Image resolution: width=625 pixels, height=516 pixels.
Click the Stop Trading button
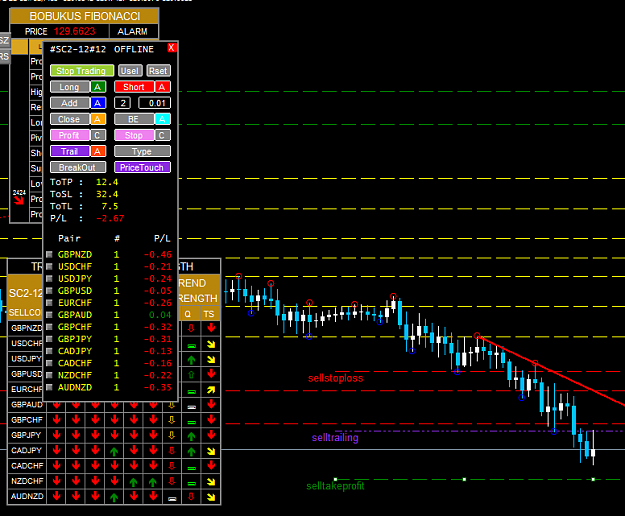pyautogui.click(x=82, y=71)
